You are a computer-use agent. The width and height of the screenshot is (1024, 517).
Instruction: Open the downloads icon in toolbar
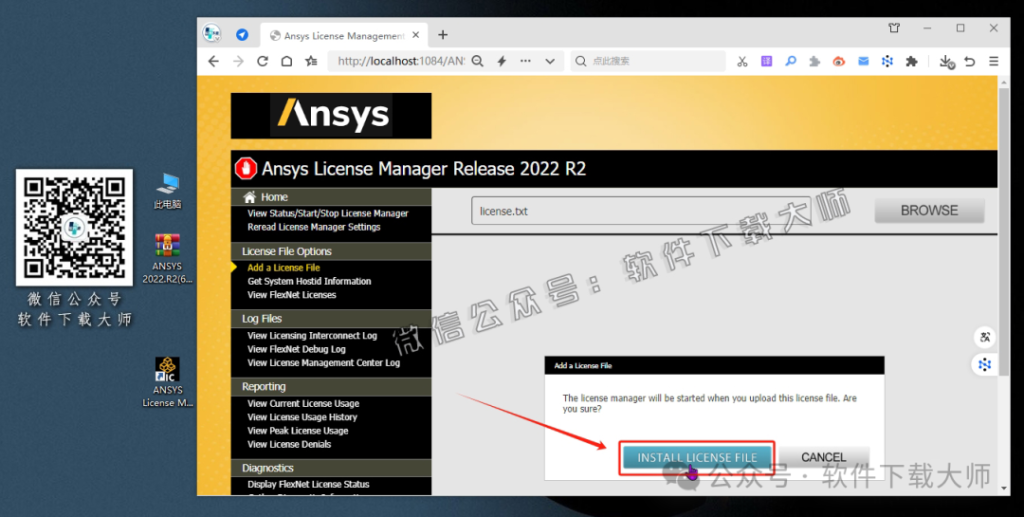(946, 61)
